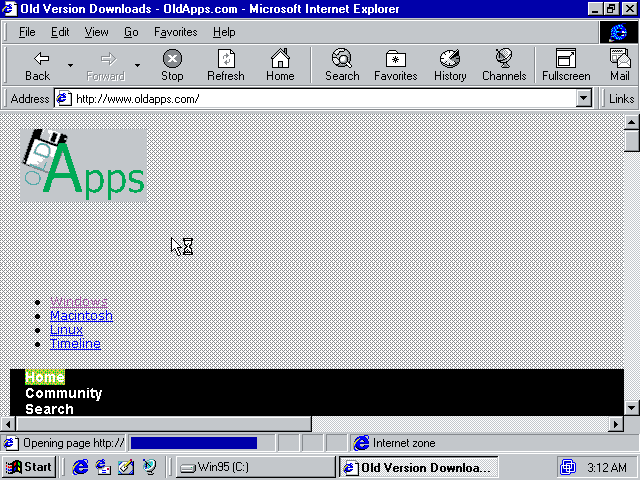Open the Help menu
This screenshot has width=640, height=480.
[224, 32]
